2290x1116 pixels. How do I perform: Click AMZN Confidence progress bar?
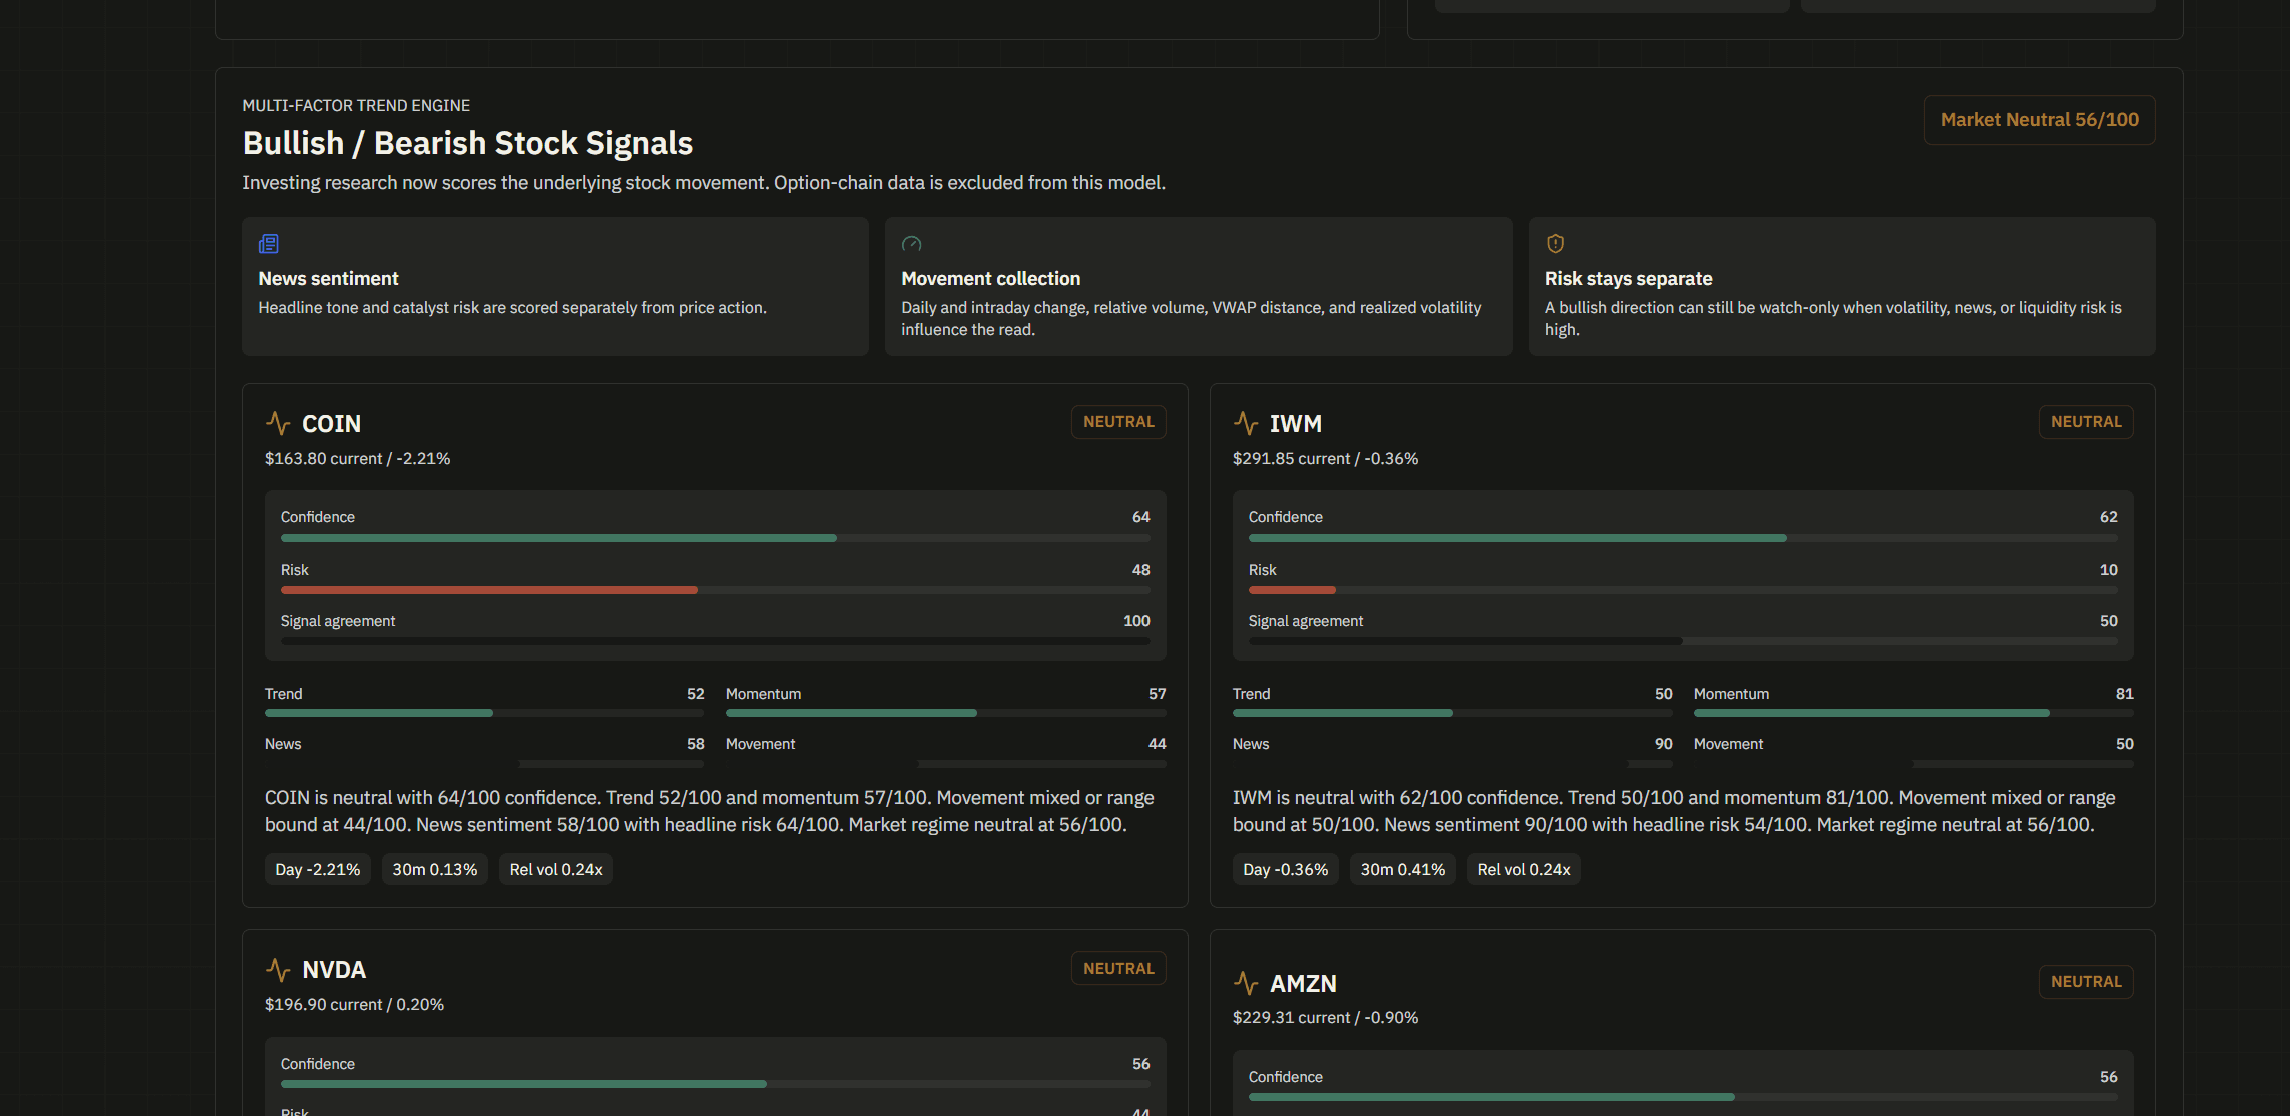coord(1683,1097)
